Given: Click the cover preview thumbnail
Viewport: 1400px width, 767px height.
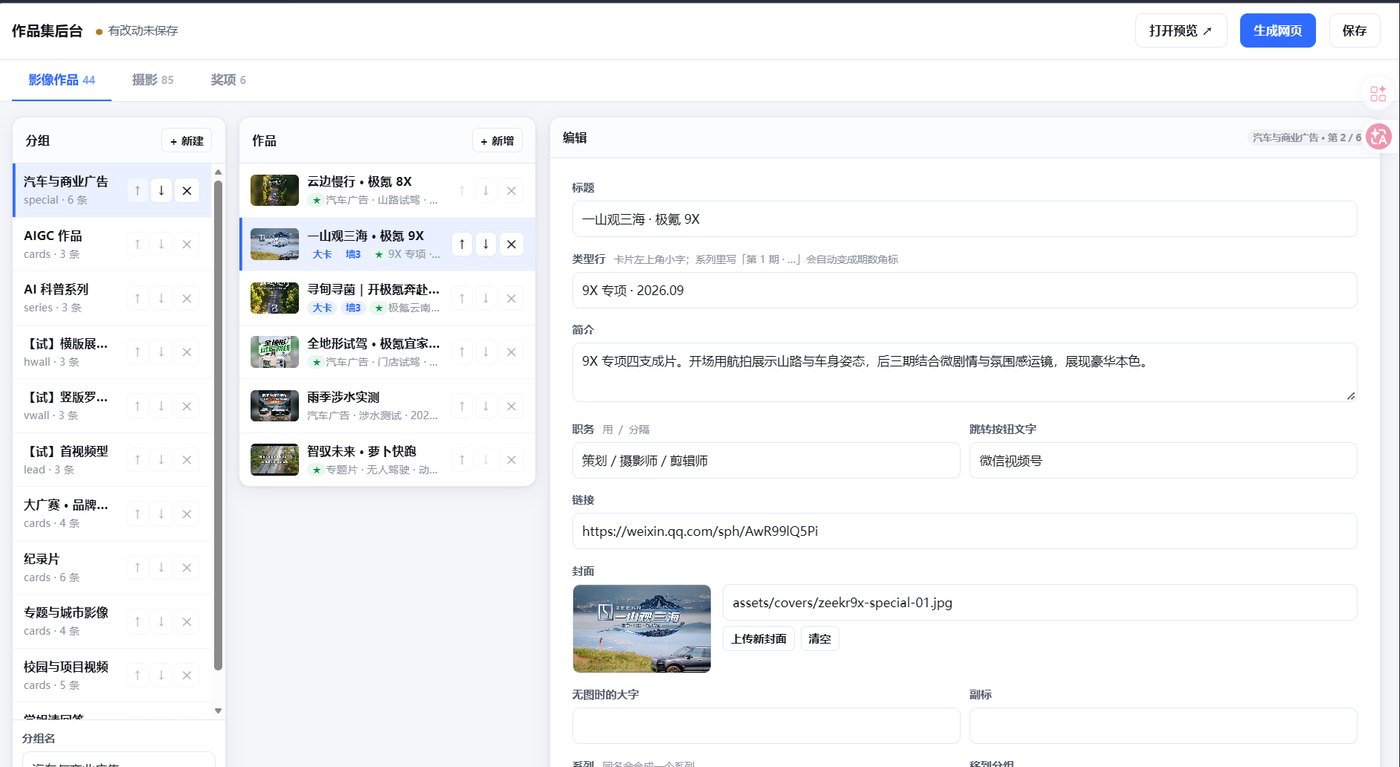Looking at the screenshot, I should (x=642, y=629).
